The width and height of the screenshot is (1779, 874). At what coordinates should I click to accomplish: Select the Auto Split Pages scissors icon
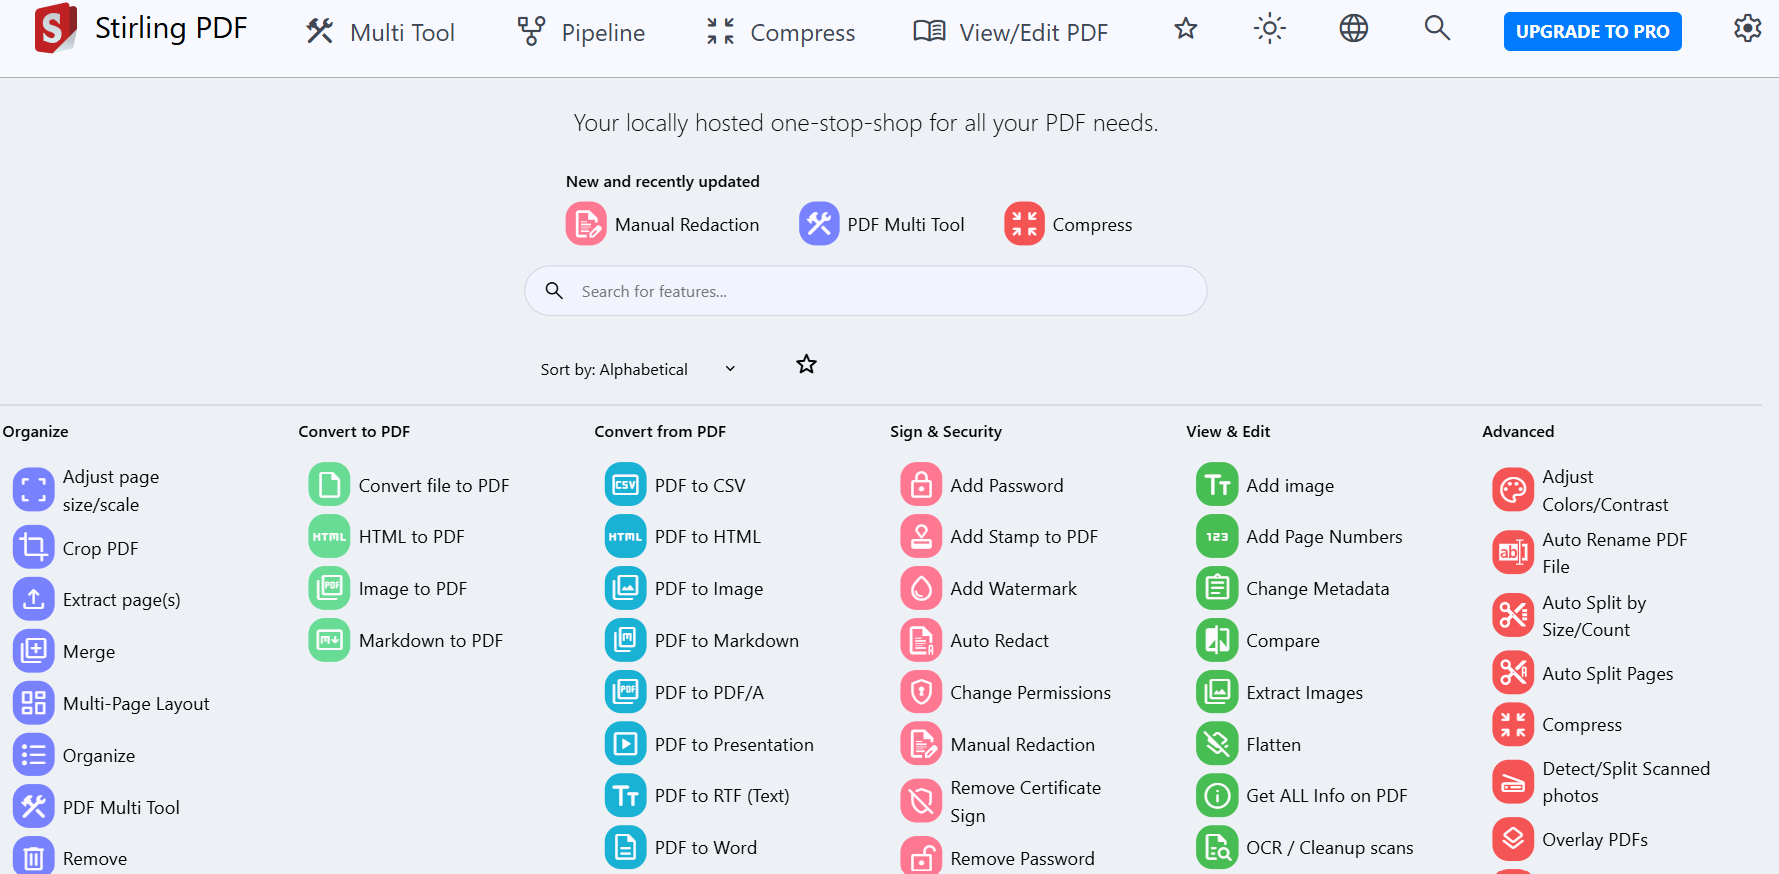click(x=1513, y=673)
